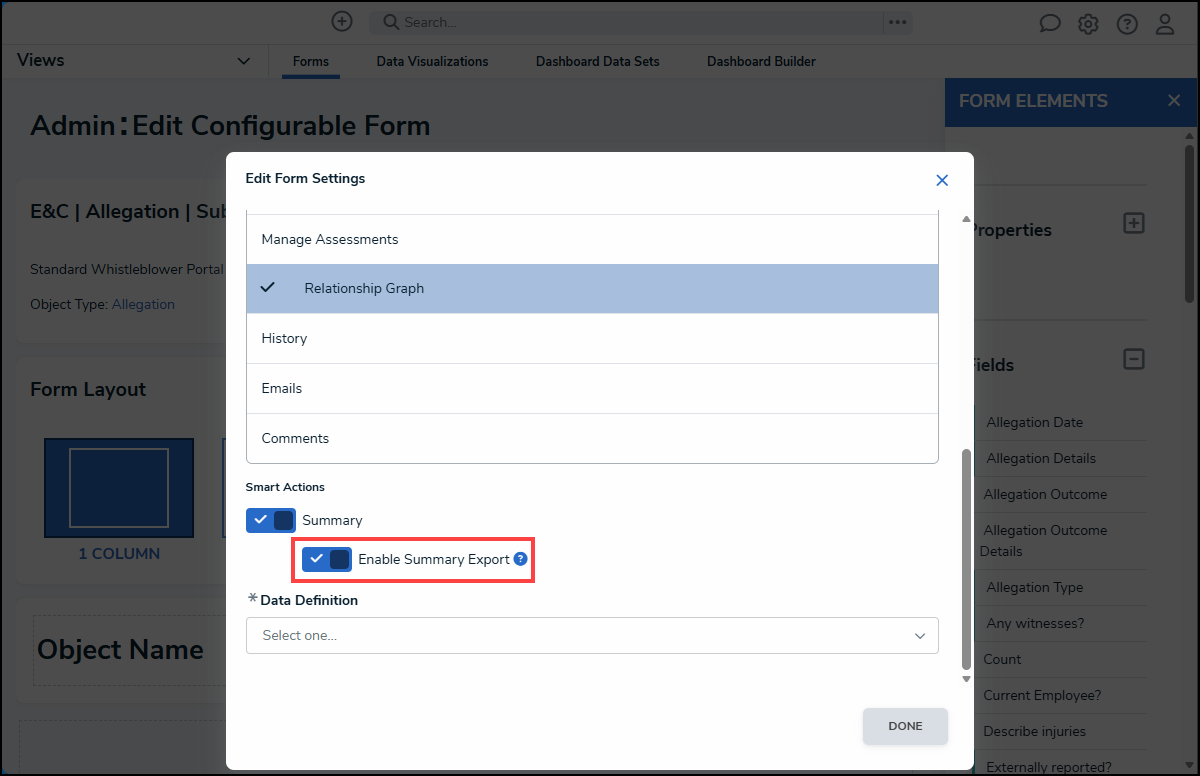Image resolution: width=1200 pixels, height=776 pixels.
Task: Collapse Fields using the minus icon
Action: click(1133, 359)
